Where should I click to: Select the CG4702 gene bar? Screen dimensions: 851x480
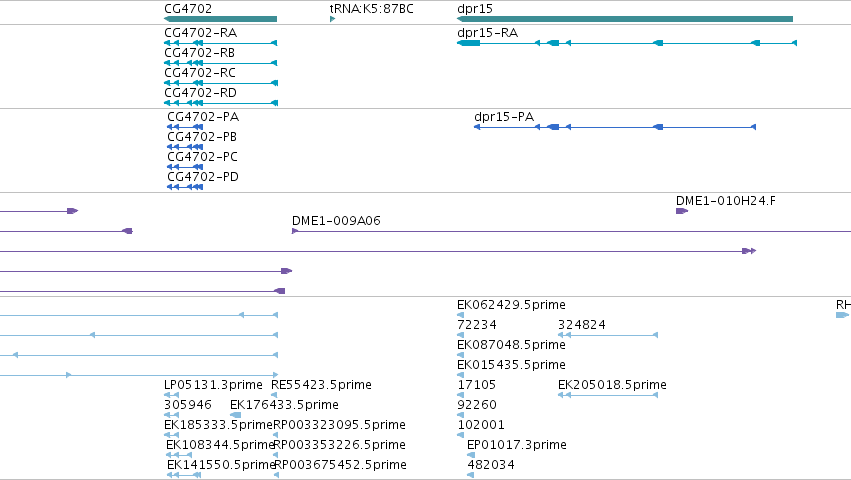[x=220, y=19]
